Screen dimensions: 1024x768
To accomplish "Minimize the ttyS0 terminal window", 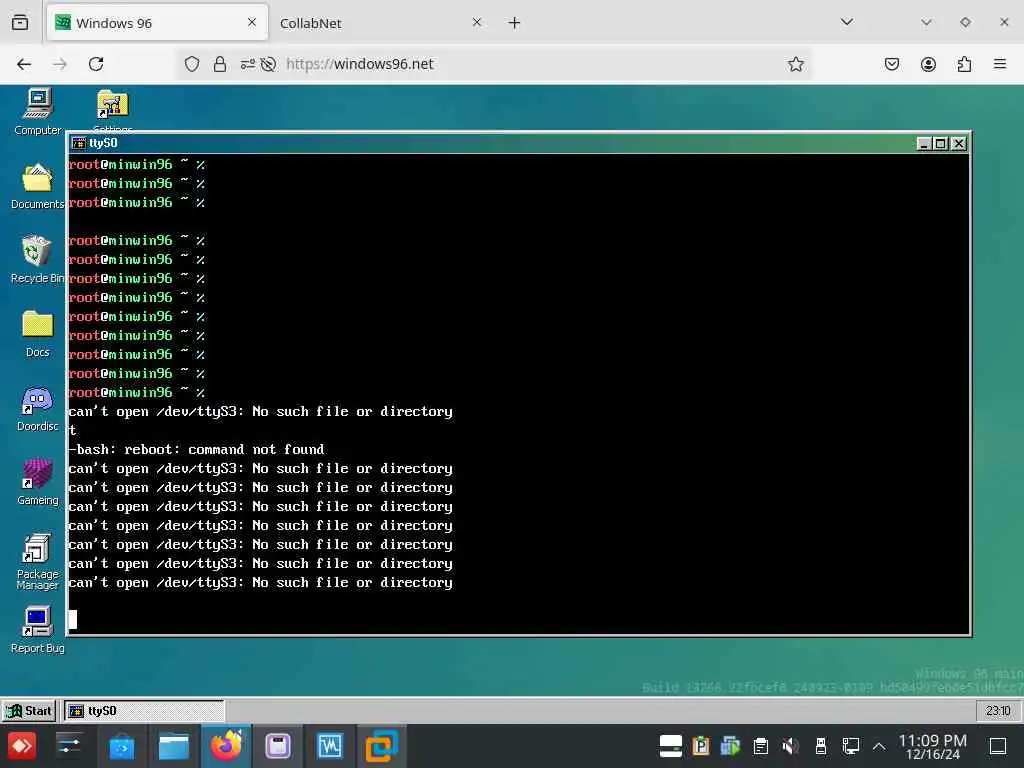I will click(x=923, y=144).
